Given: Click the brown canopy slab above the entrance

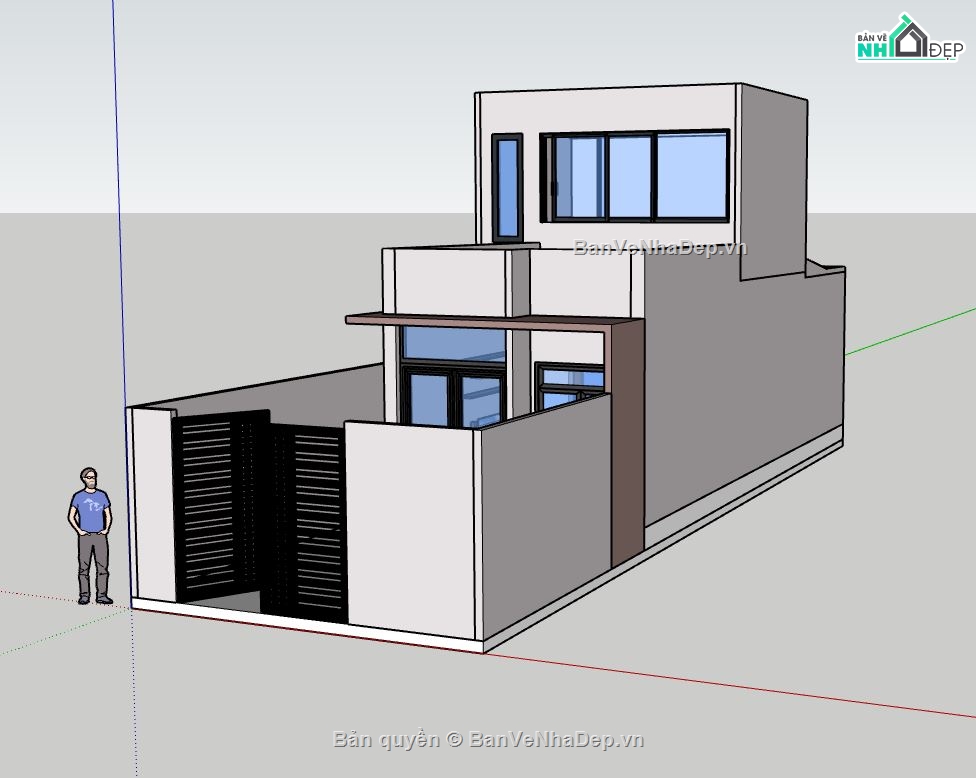Looking at the screenshot, I should coord(493,322).
